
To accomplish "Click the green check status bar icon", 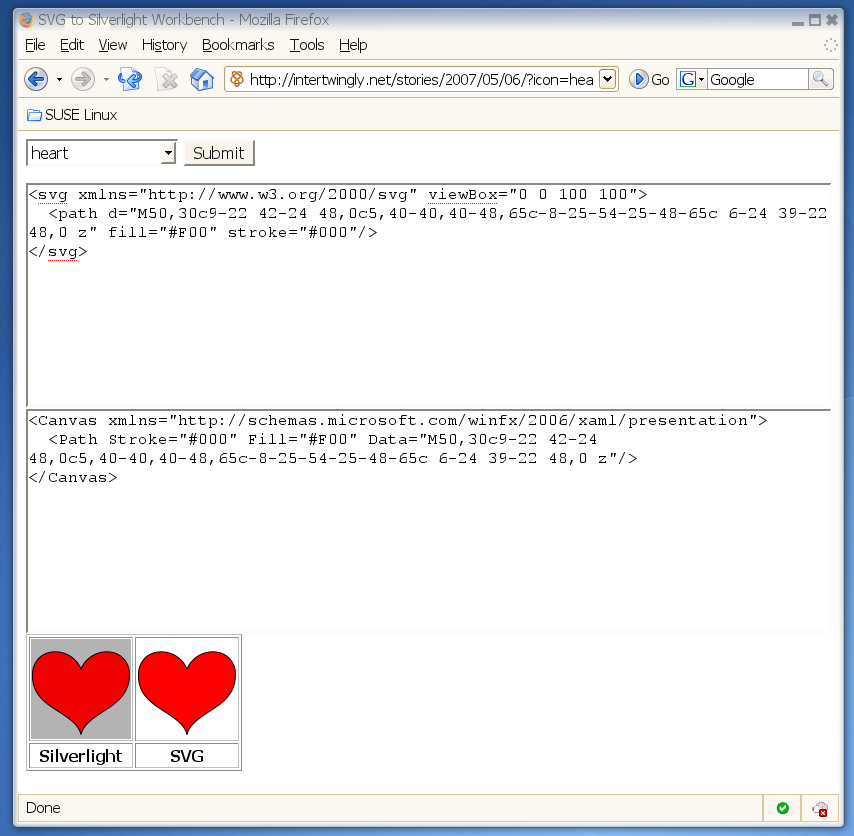I will tap(783, 808).
